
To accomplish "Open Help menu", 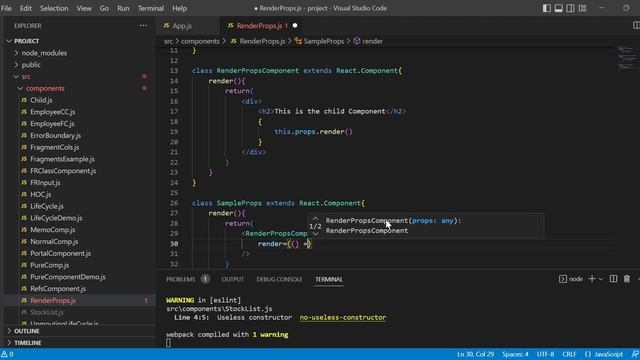I will 179,8.
